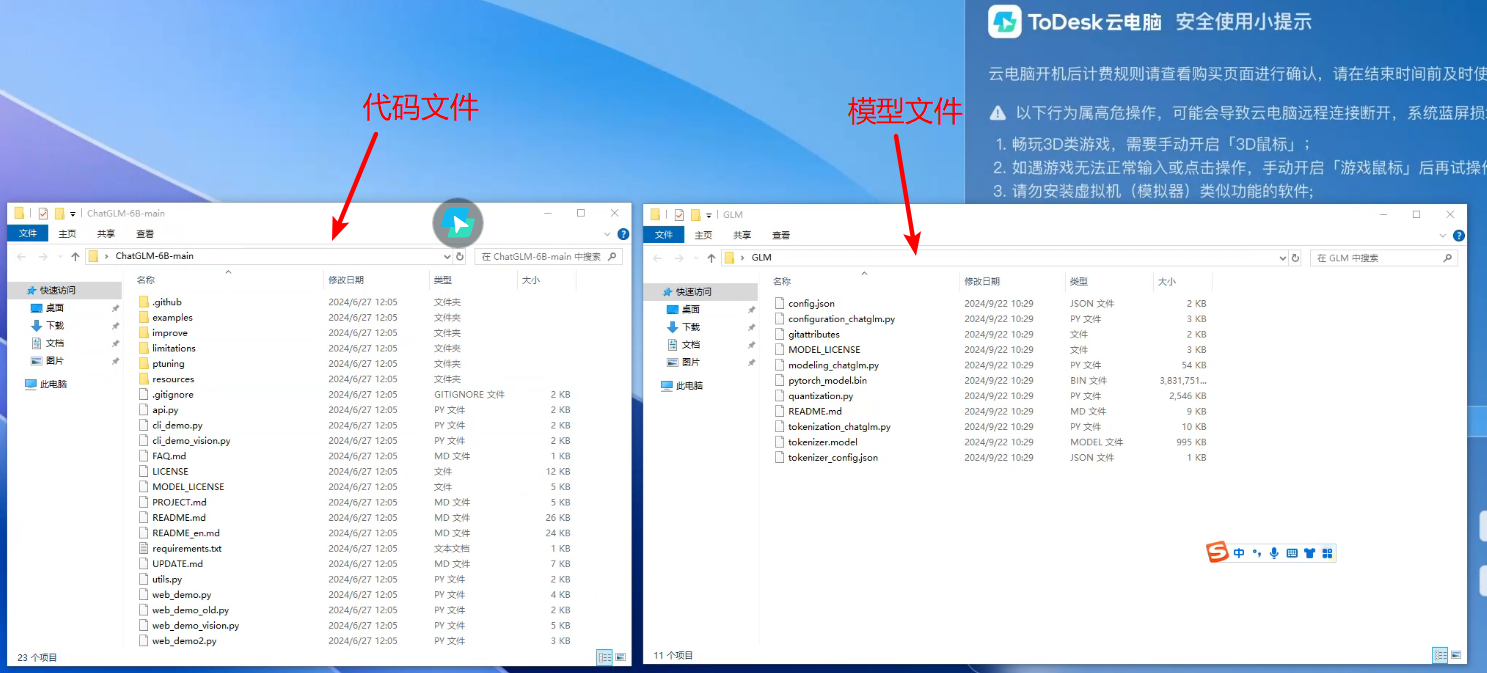Go up one level in GLM window

pyautogui.click(x=711, y=258)
